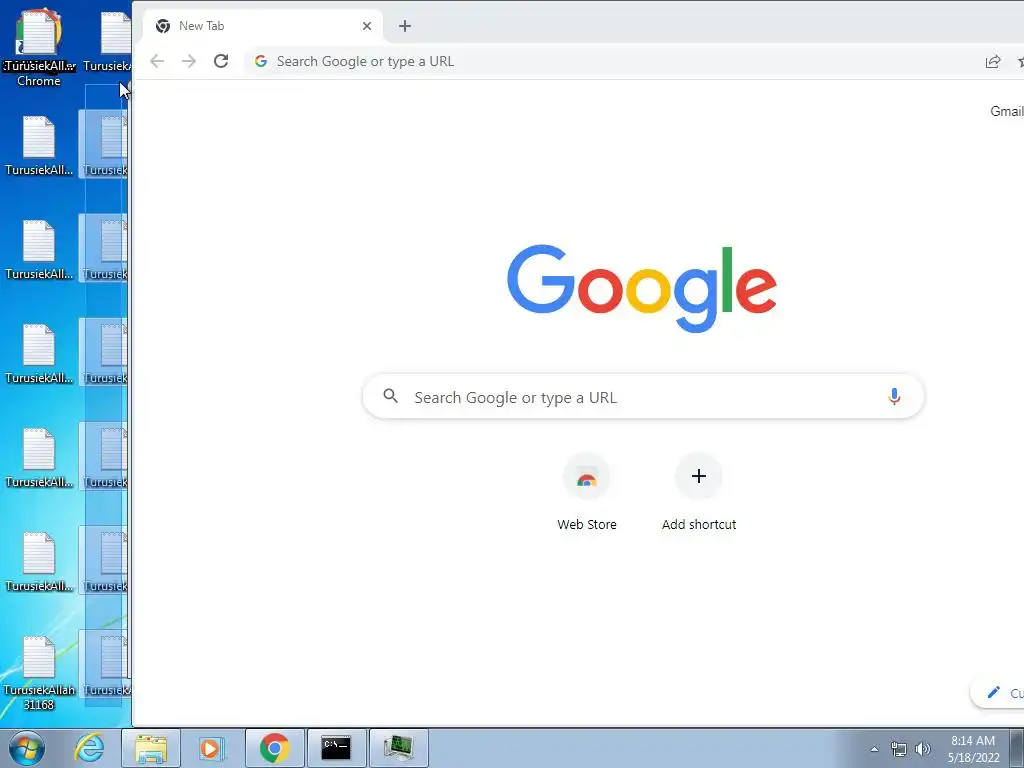1024x768 pixels.
Task: Open the Gmail link
Action: (x=1006, y=111)
